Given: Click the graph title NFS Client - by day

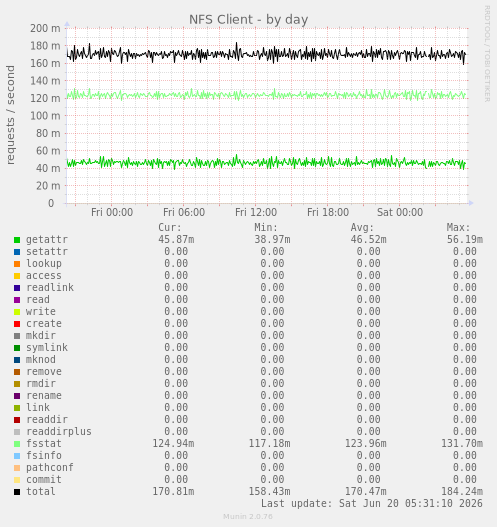Looking at the screenshot, I should point(248,19).
